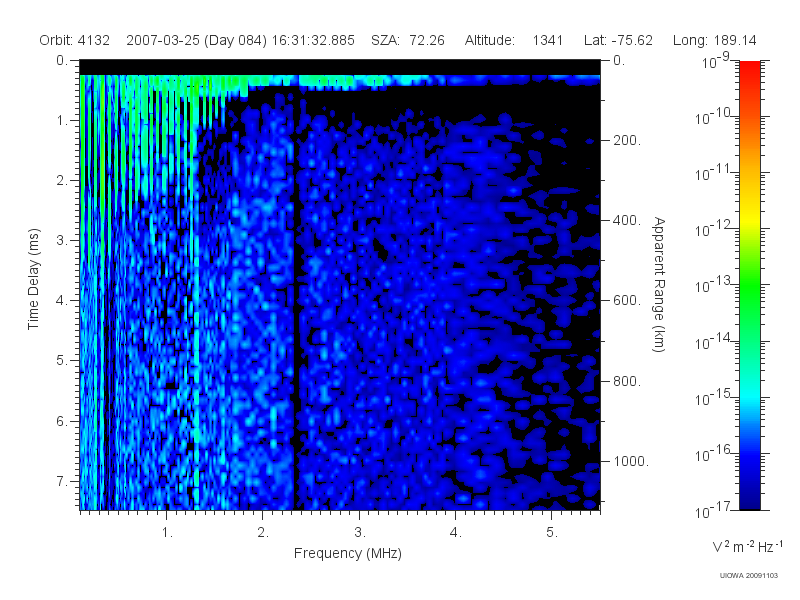
Task: Click the "1." tick on Frequency axis
Action: (x=167, y=533)
